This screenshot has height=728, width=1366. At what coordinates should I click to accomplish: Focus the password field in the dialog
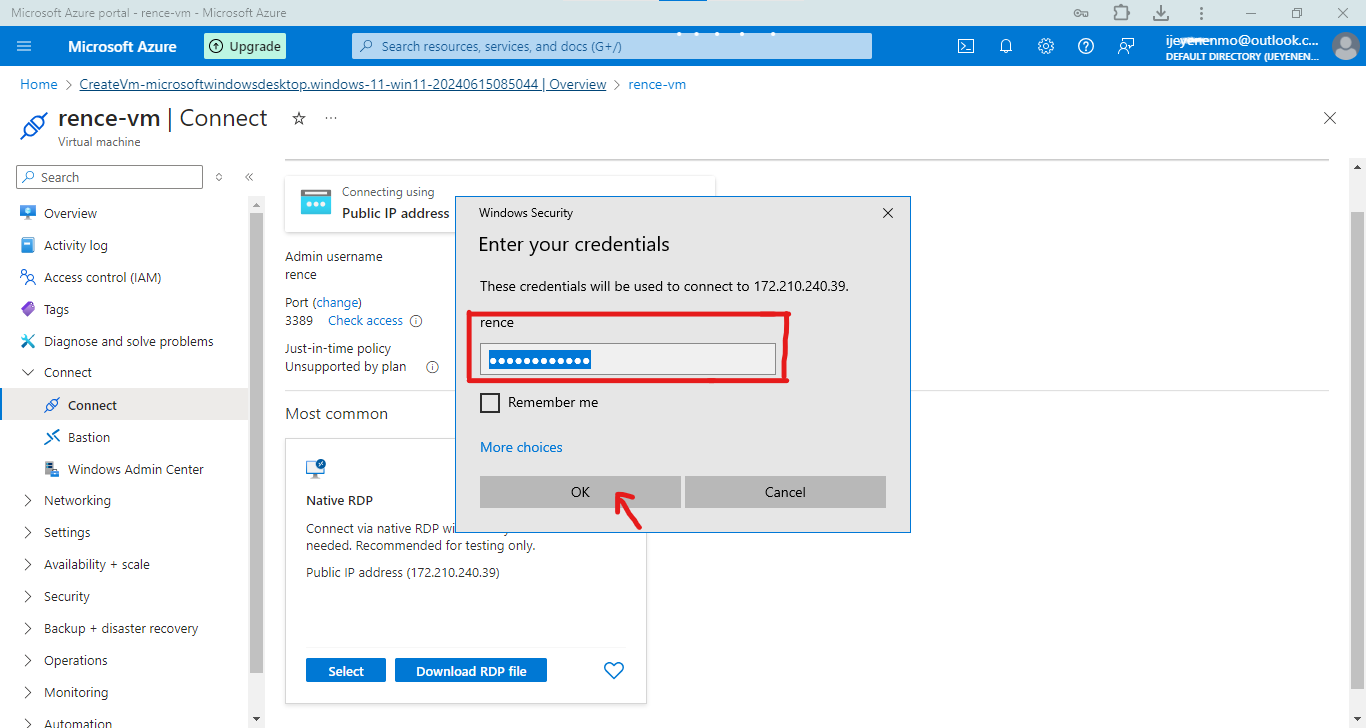[x=628, y=359]
